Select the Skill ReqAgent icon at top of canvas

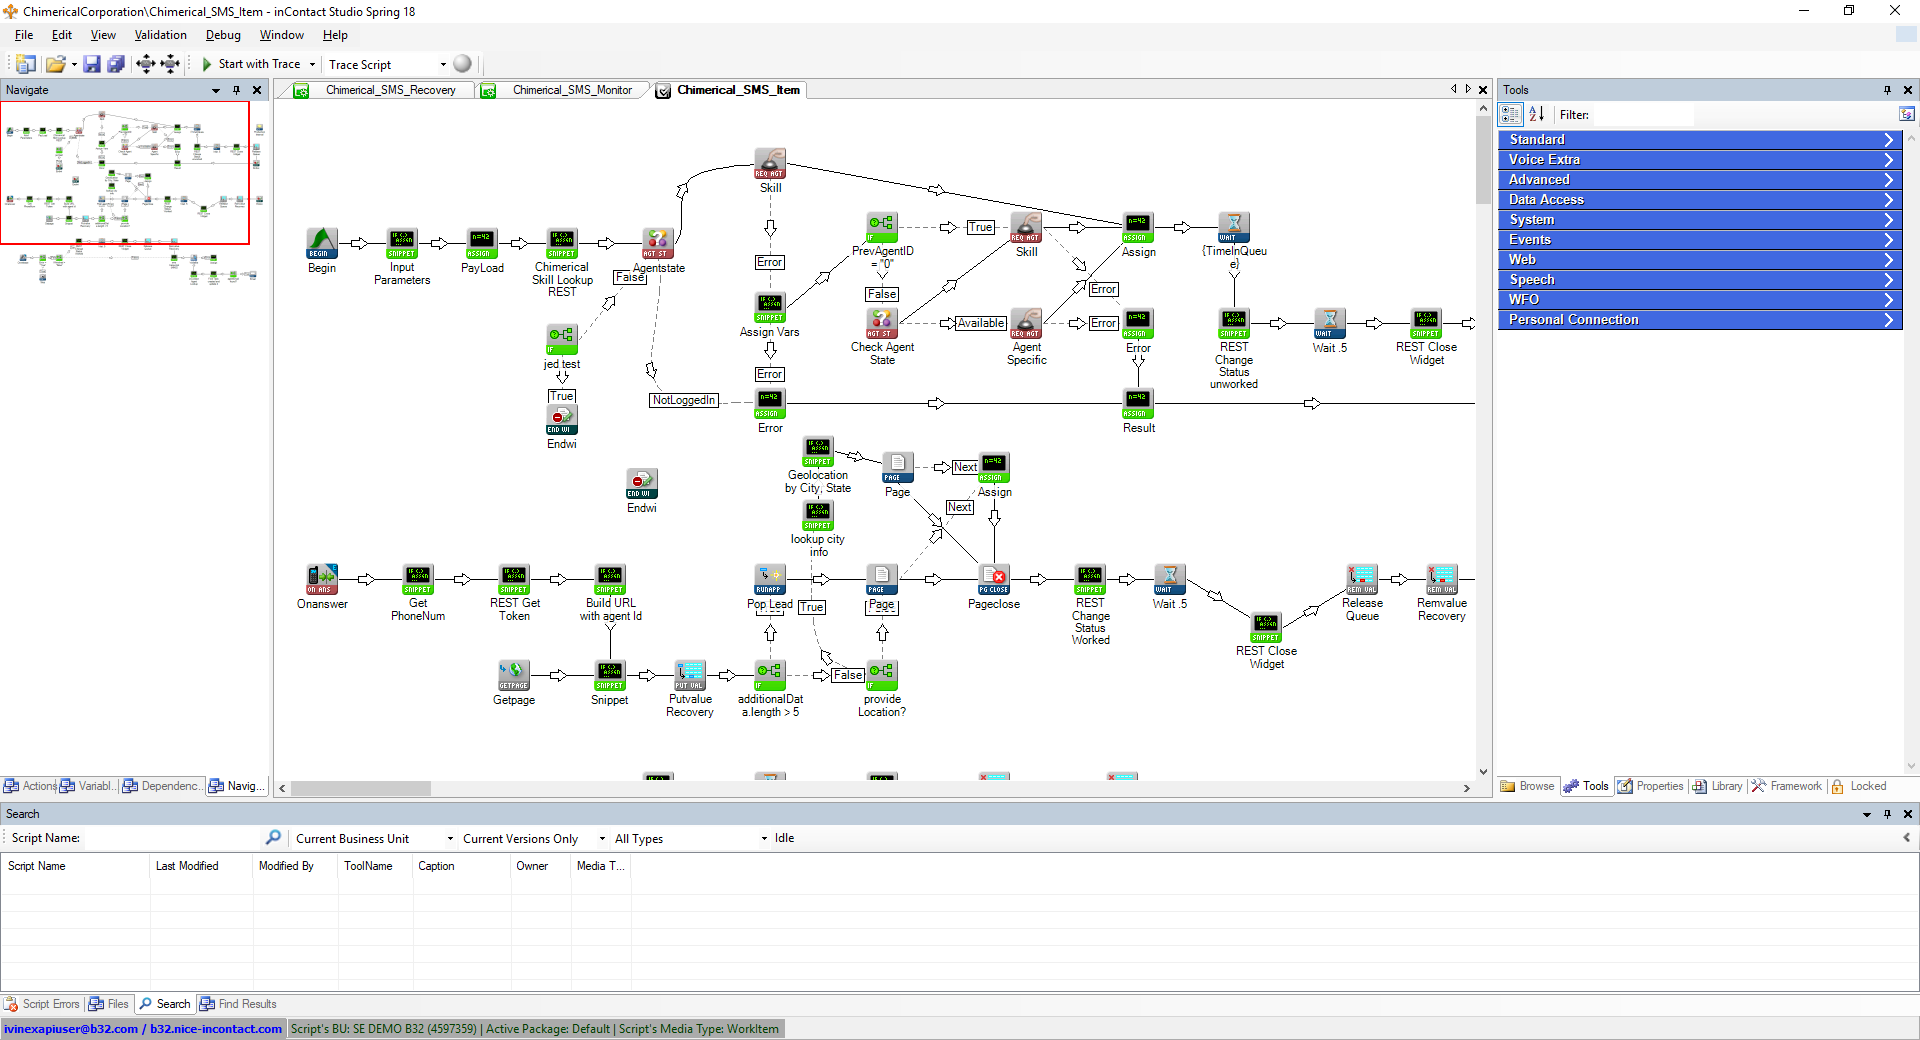coord(770,163)
